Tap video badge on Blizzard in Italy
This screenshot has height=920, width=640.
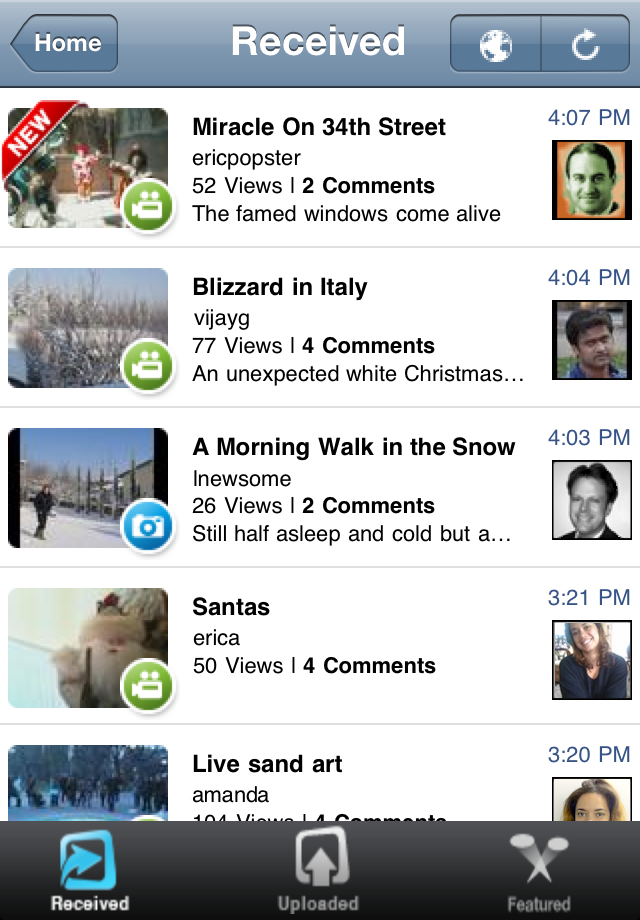pyautogui.click(x=148, y=368)
